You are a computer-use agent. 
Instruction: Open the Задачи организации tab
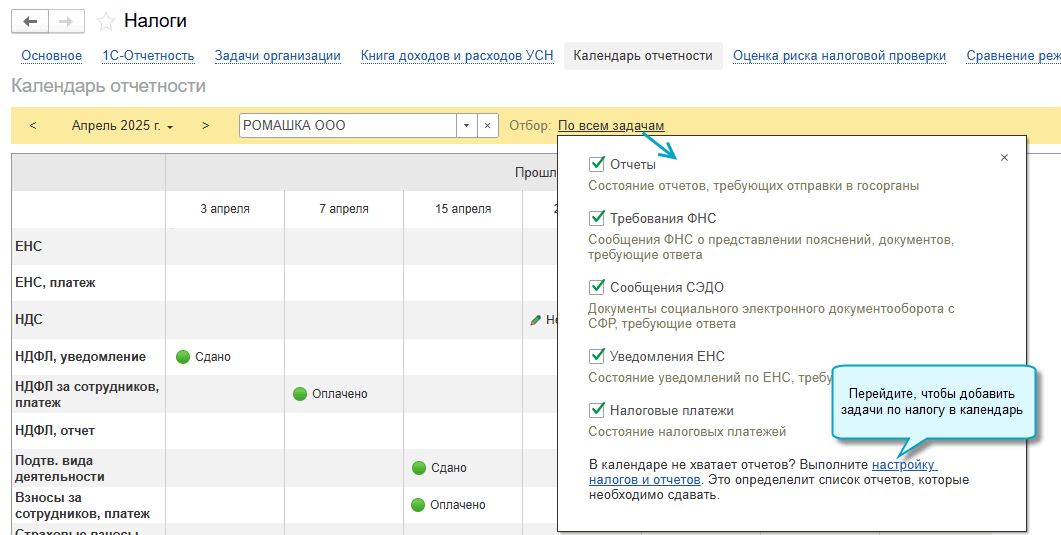(277, 56)
